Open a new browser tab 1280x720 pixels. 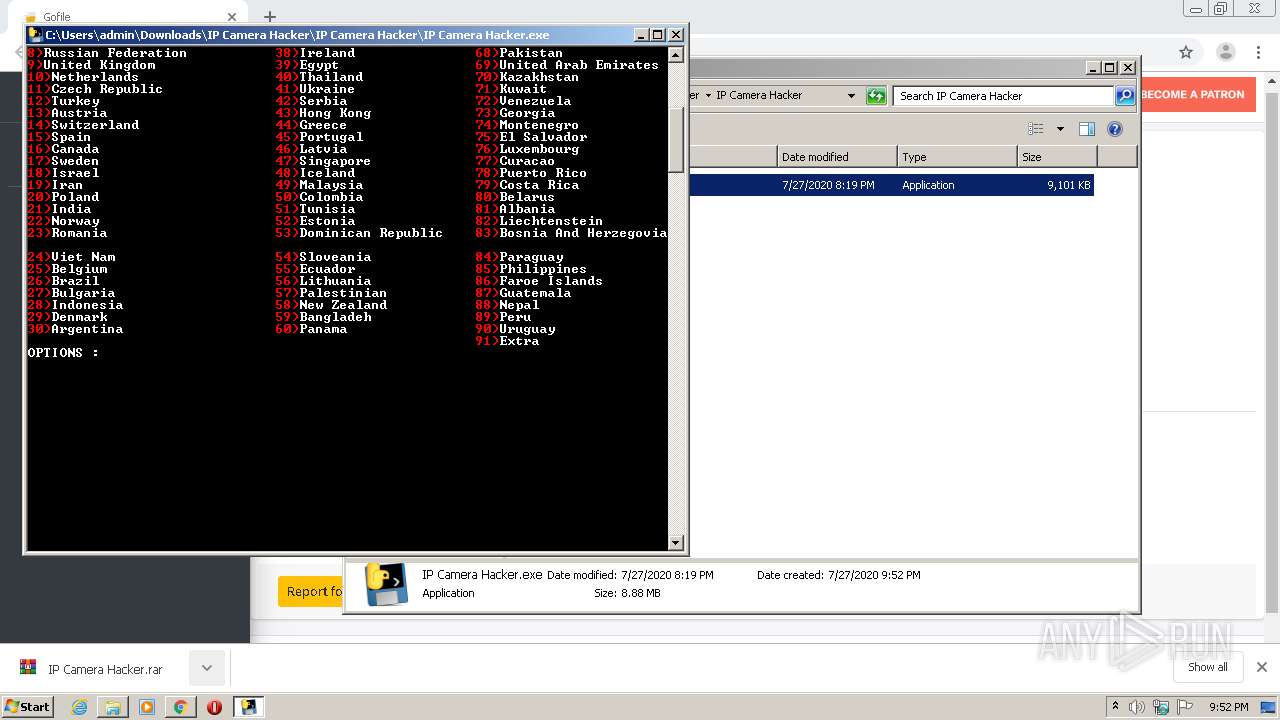[x=269, y=17]
